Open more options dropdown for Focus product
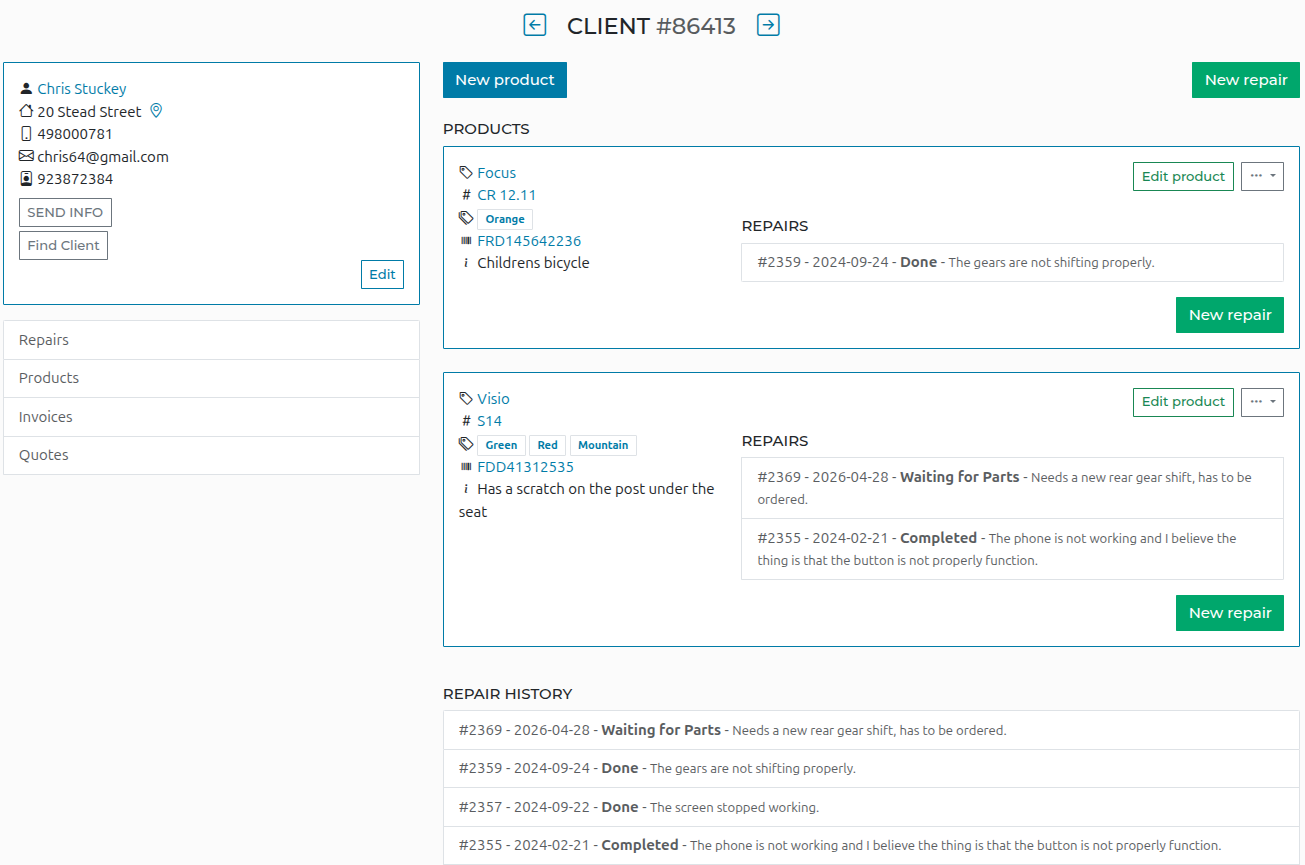This screenshot has width=1305, height=865. point(1262,176)
